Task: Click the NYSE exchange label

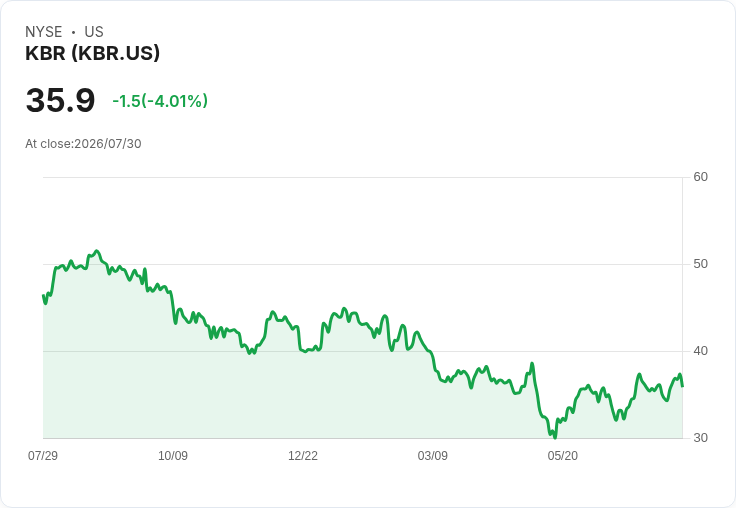Action: pyautogui.click(x=44, y=32)
